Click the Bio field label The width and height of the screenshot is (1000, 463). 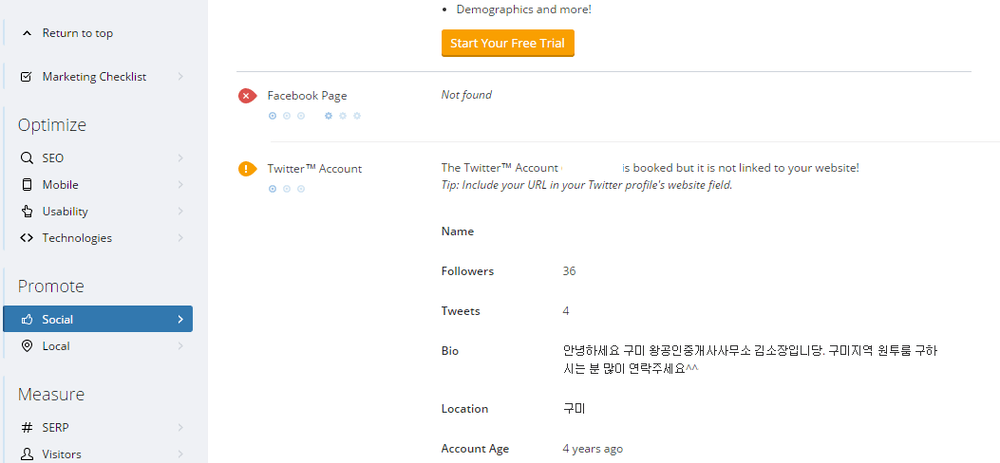click(450, 351)
